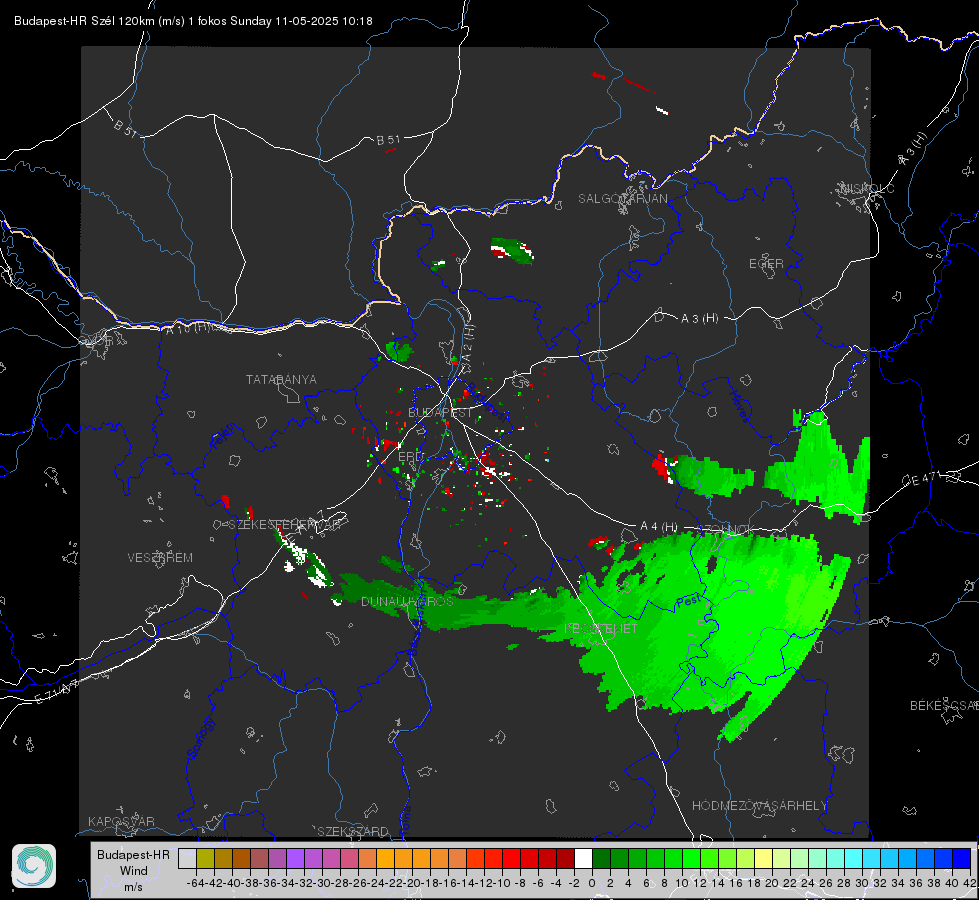Click the A 4 (H) road label
The height and width of the screenshot is (900, 979).
659,527
